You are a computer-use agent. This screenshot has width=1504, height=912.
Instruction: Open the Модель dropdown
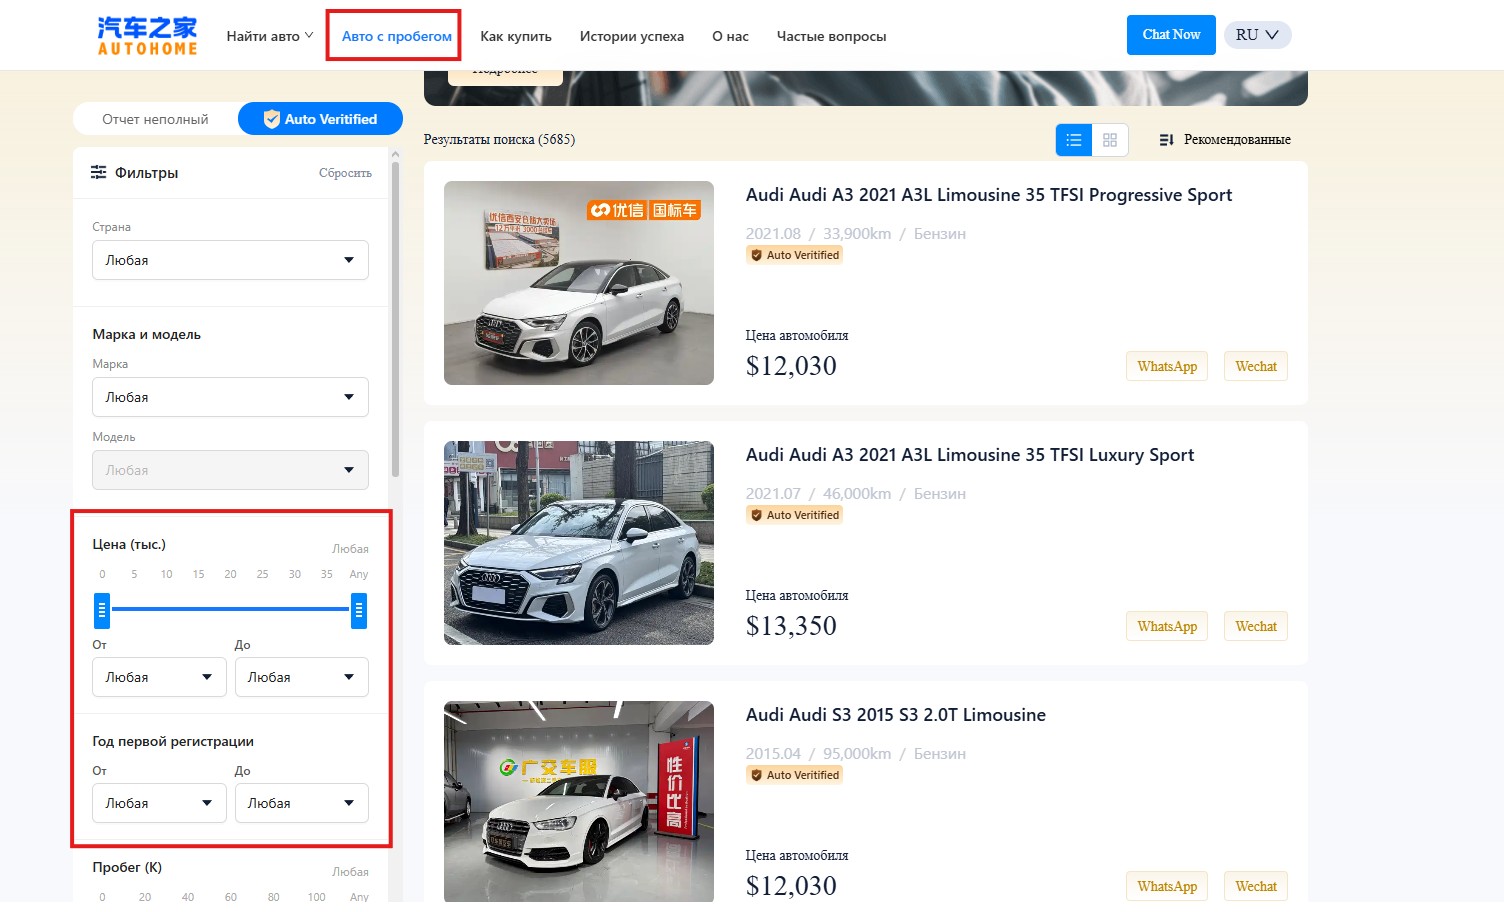coord(230,470)
